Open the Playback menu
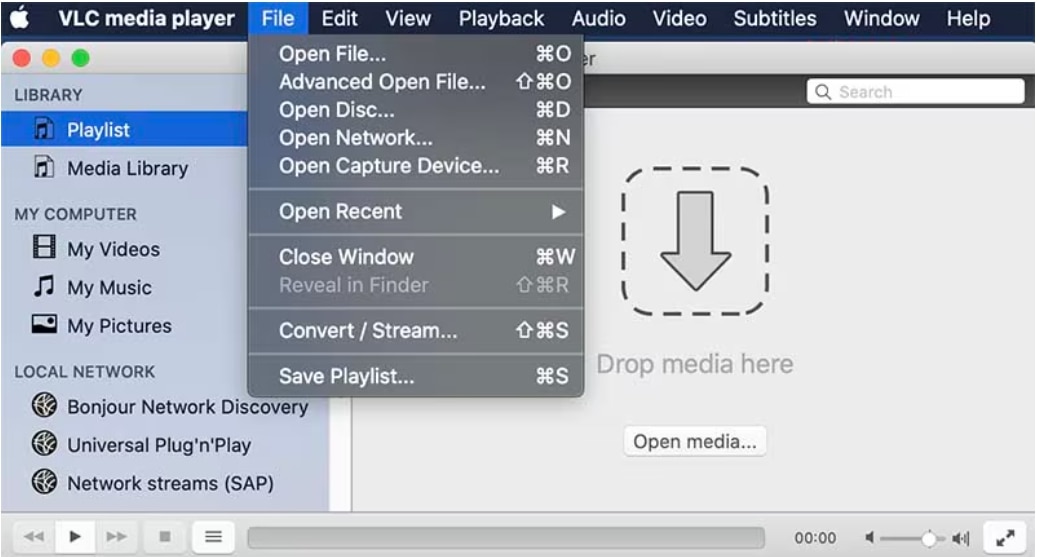 [501, 19]
